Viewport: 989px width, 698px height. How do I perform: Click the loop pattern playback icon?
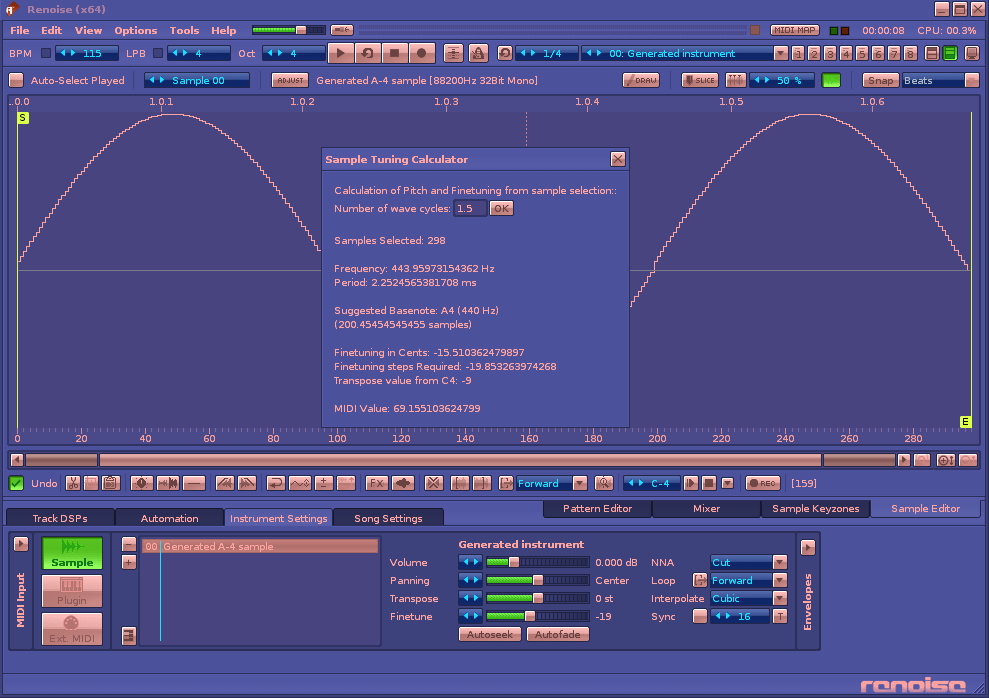click(368, 54)
